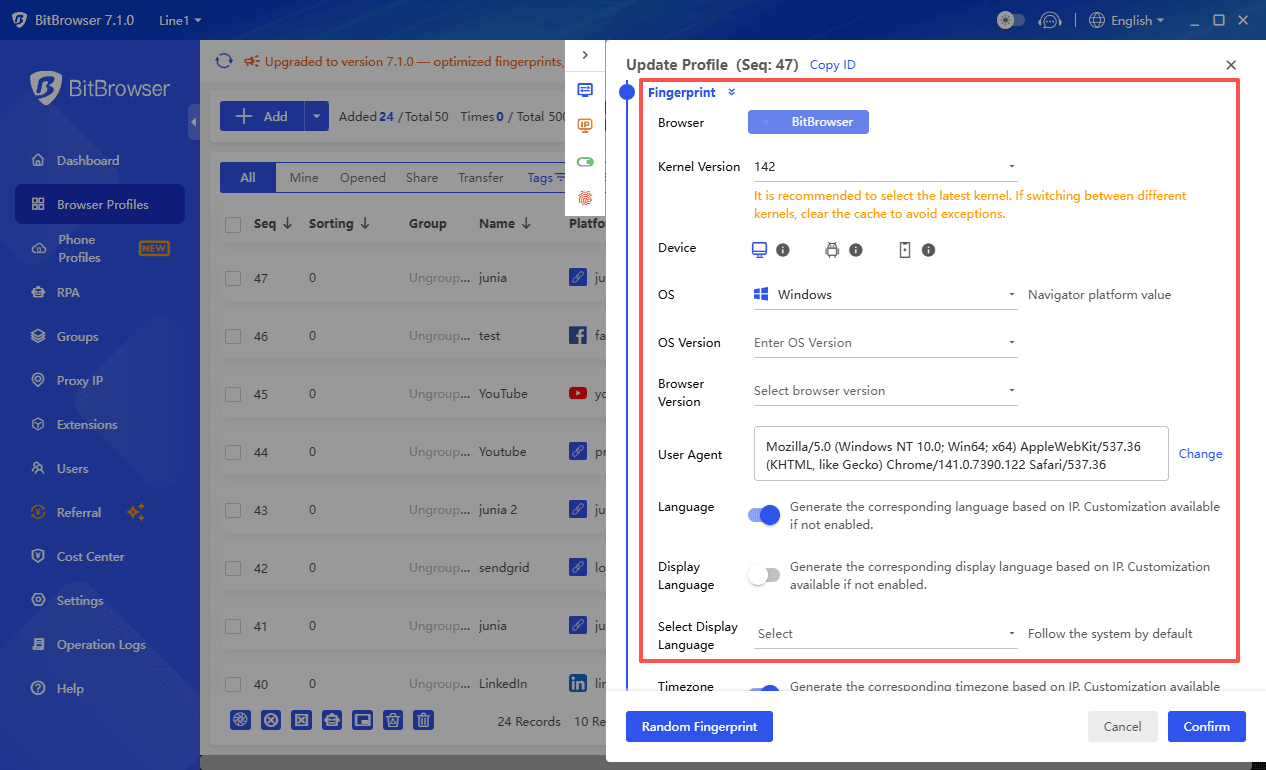The height and width of the screenshot is (770, 1266).
Task: Click the Copy ID link
Action: [832, 65]
